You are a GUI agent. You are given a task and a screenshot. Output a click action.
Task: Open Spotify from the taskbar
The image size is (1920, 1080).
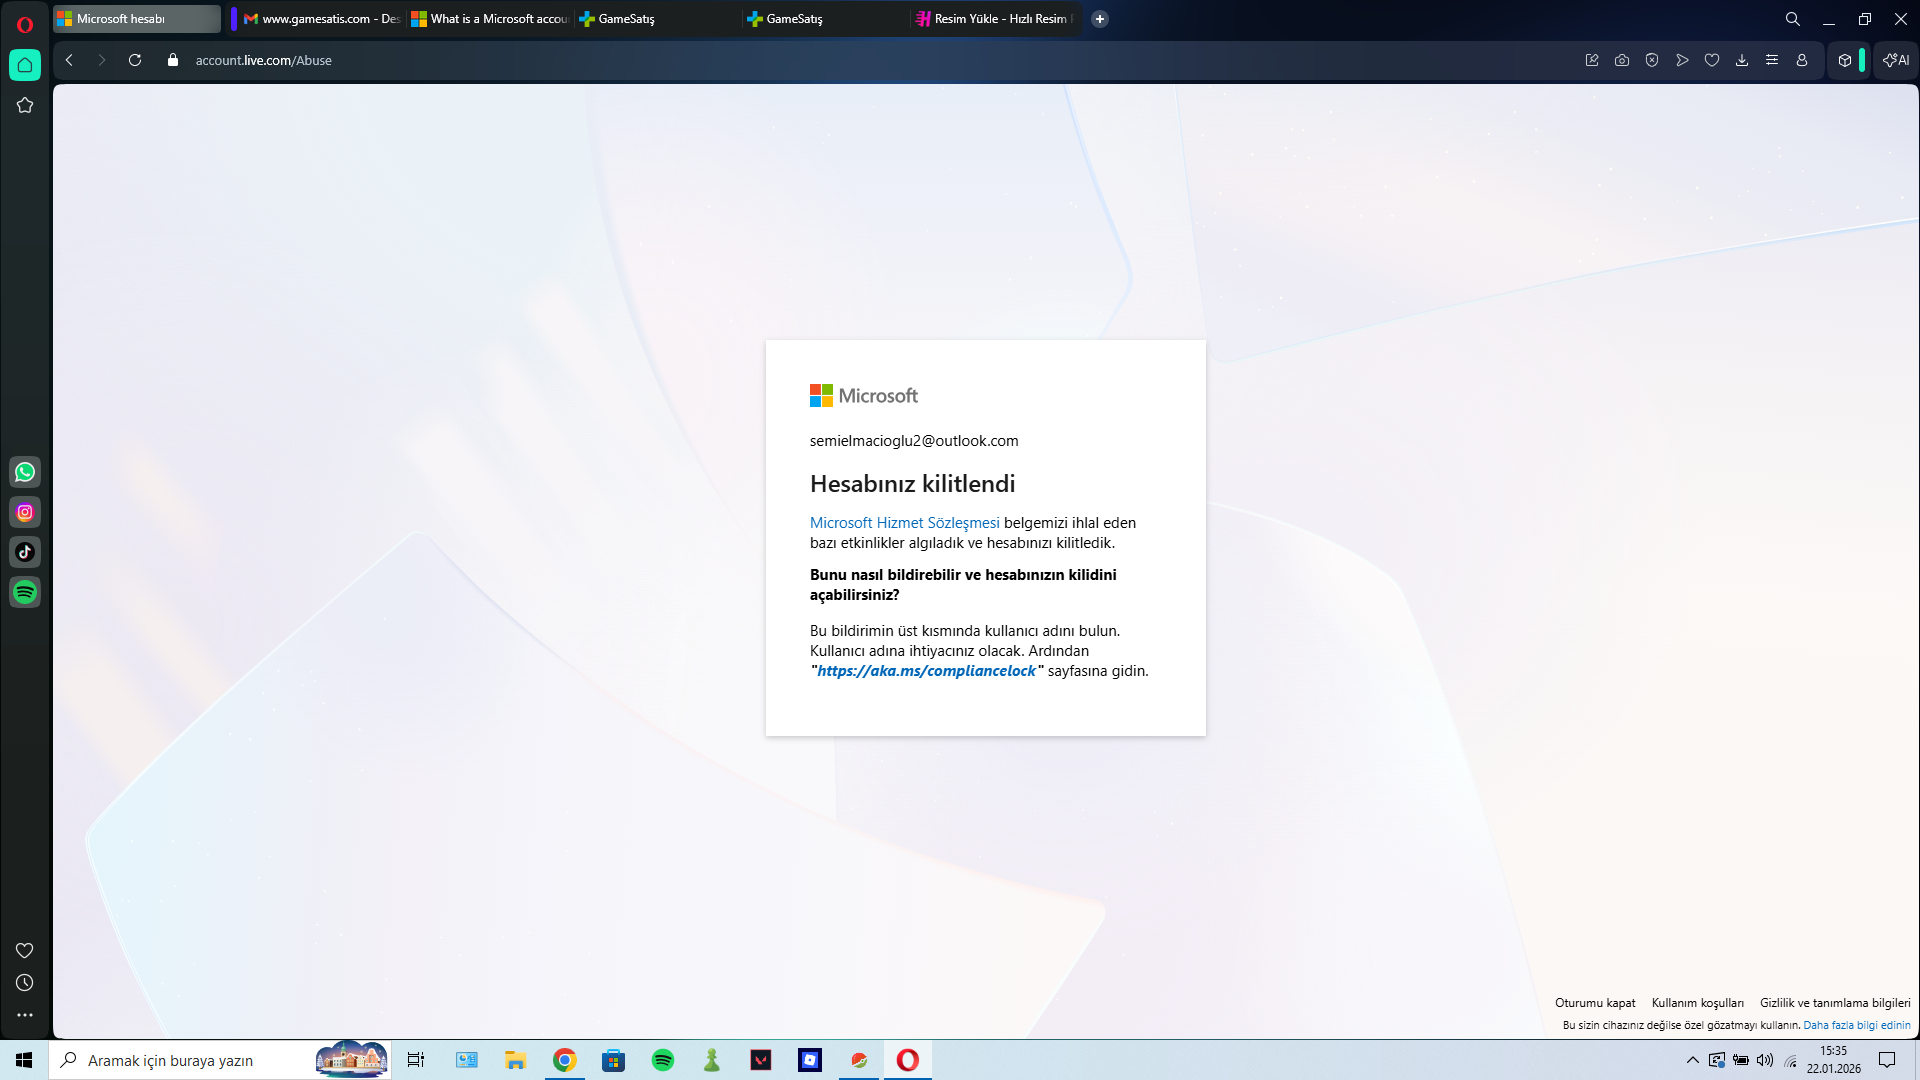tap(663, 1060)
